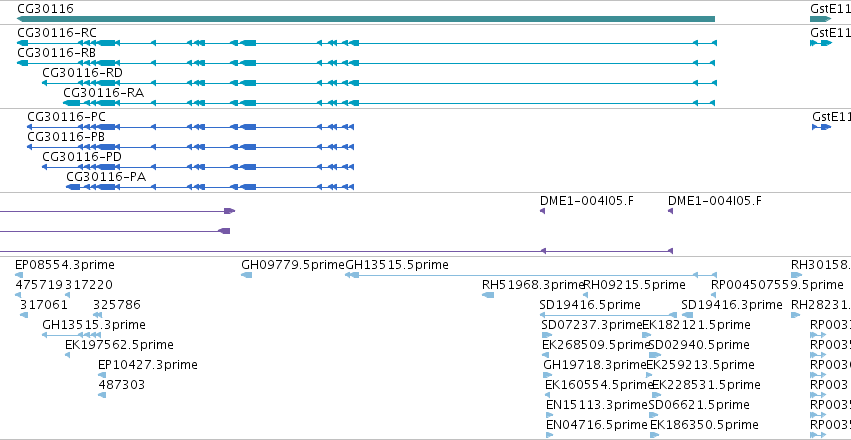This screenshot has height=440, width=851.
Task: Select EST label EK160554.5prime
Action: (599, 385)
